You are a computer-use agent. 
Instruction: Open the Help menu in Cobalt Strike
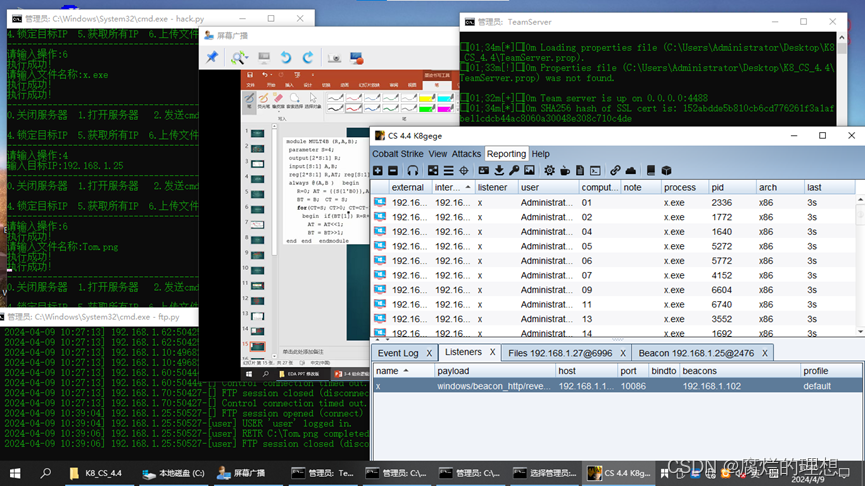540,154
